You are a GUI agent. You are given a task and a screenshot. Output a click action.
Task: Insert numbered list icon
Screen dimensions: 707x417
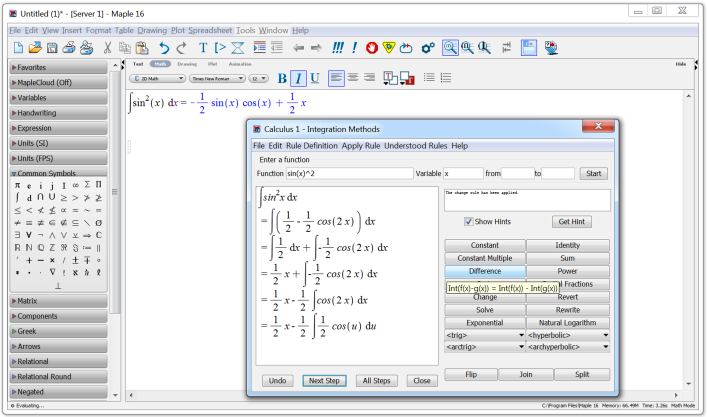(x=446, y=78)
